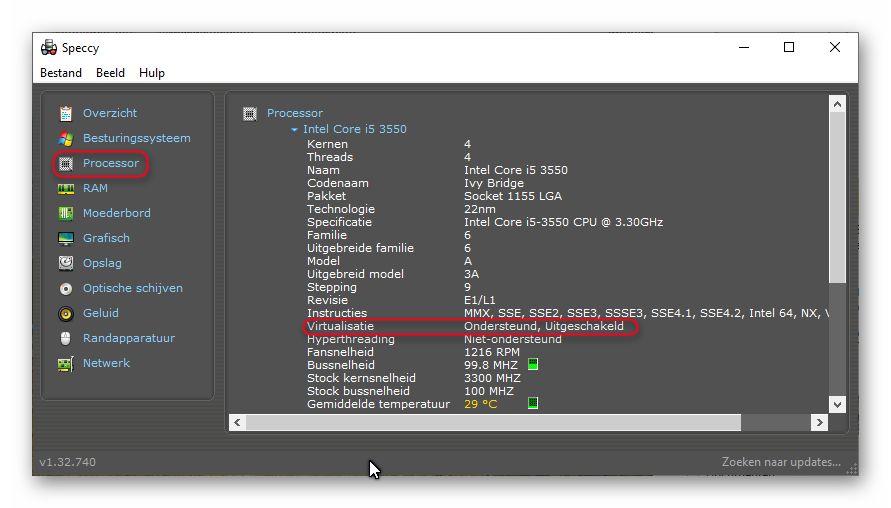This screenshot has width=891, height=508.
Task: Open the Beeld menu
Action: (110, 73)
